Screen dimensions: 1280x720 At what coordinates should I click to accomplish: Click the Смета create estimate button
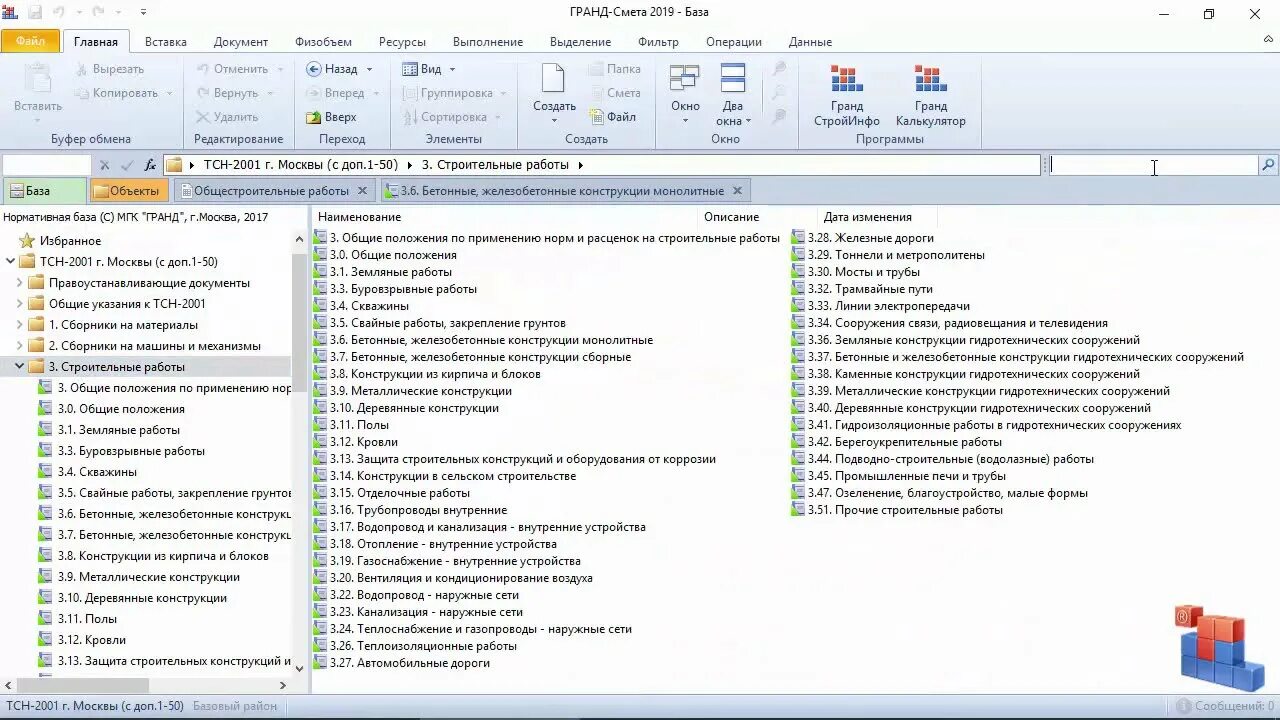click(615, 93)
